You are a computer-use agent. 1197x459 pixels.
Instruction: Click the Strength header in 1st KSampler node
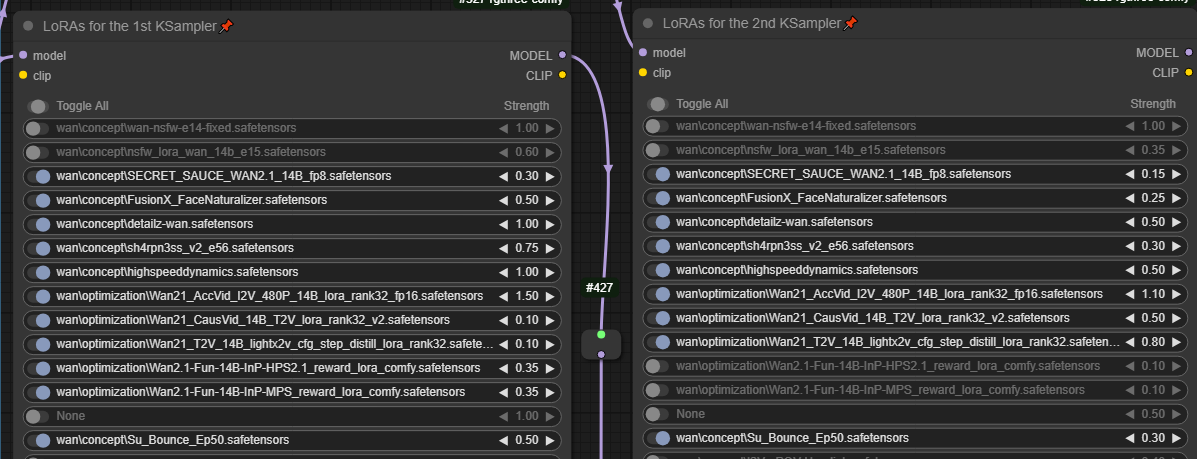pos(526,106)
